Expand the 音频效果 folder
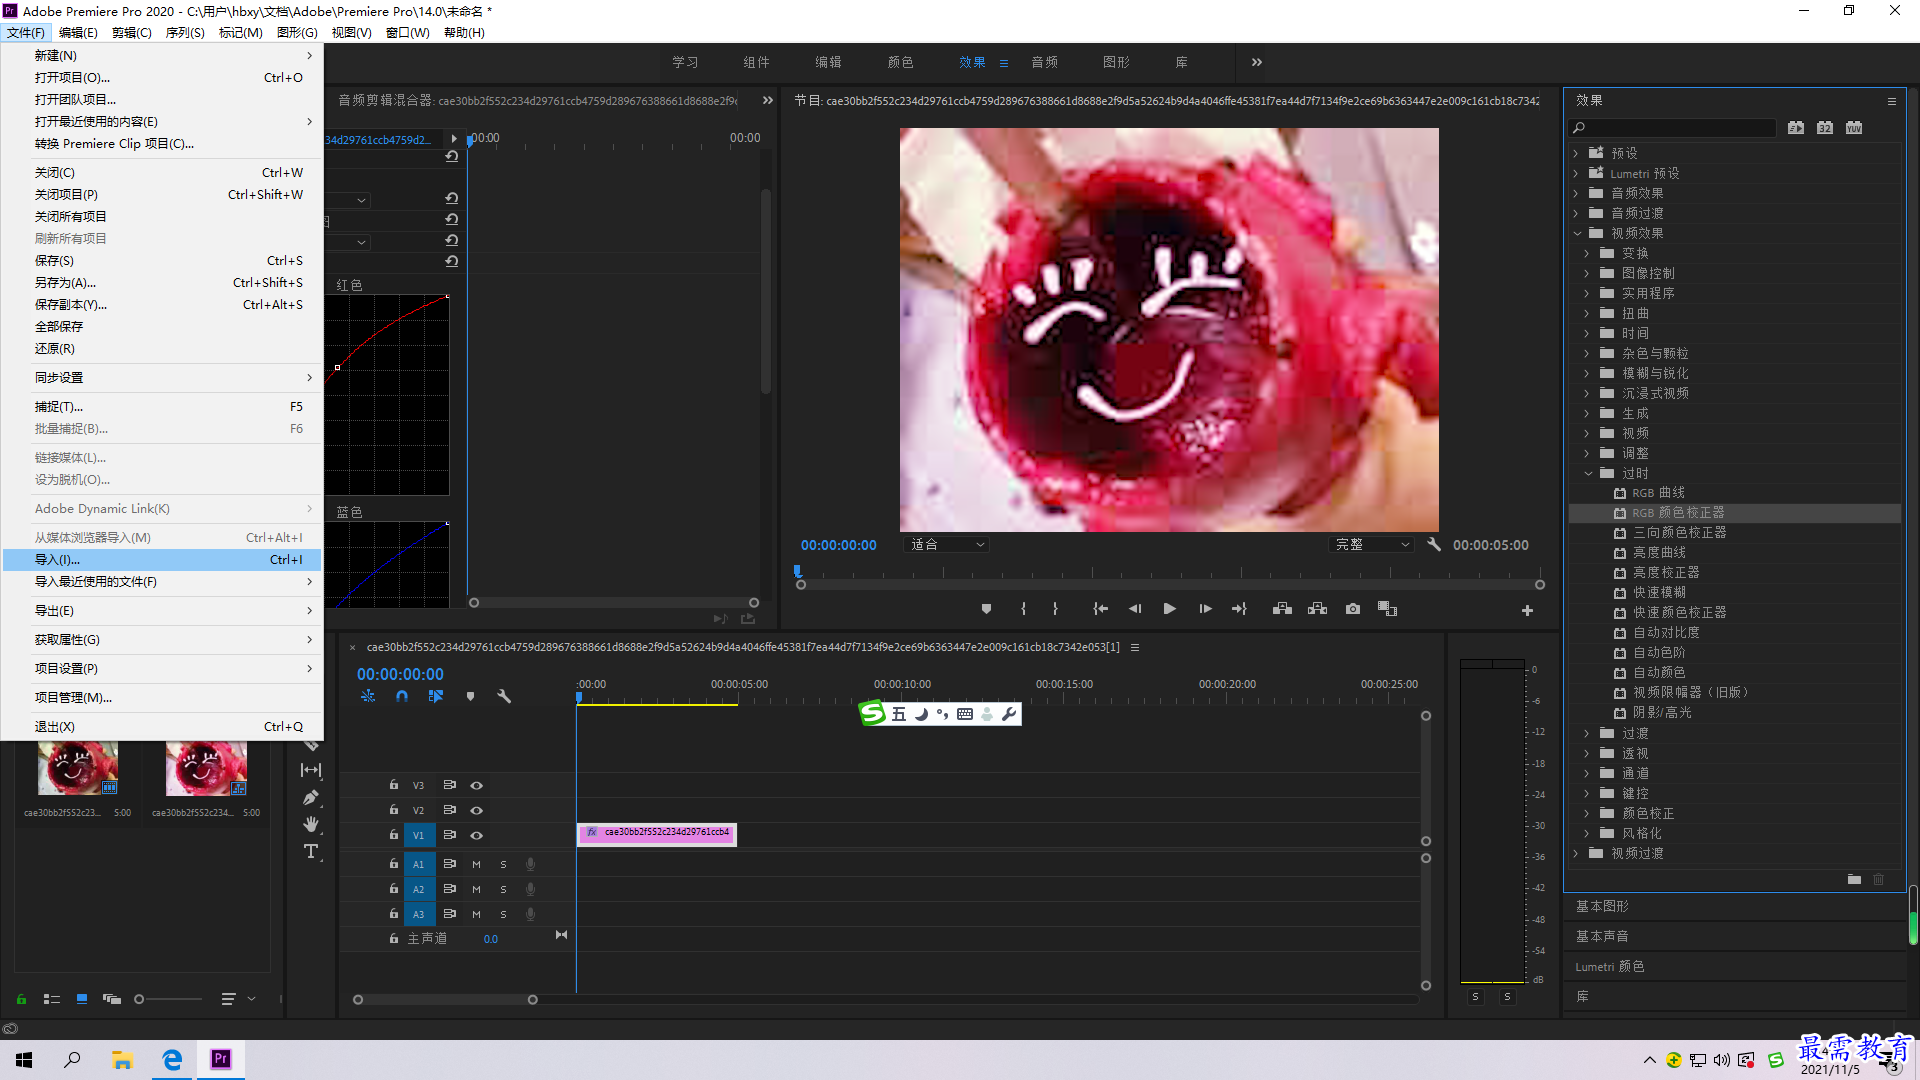 pyautogui.click(x=1576, y=193)
